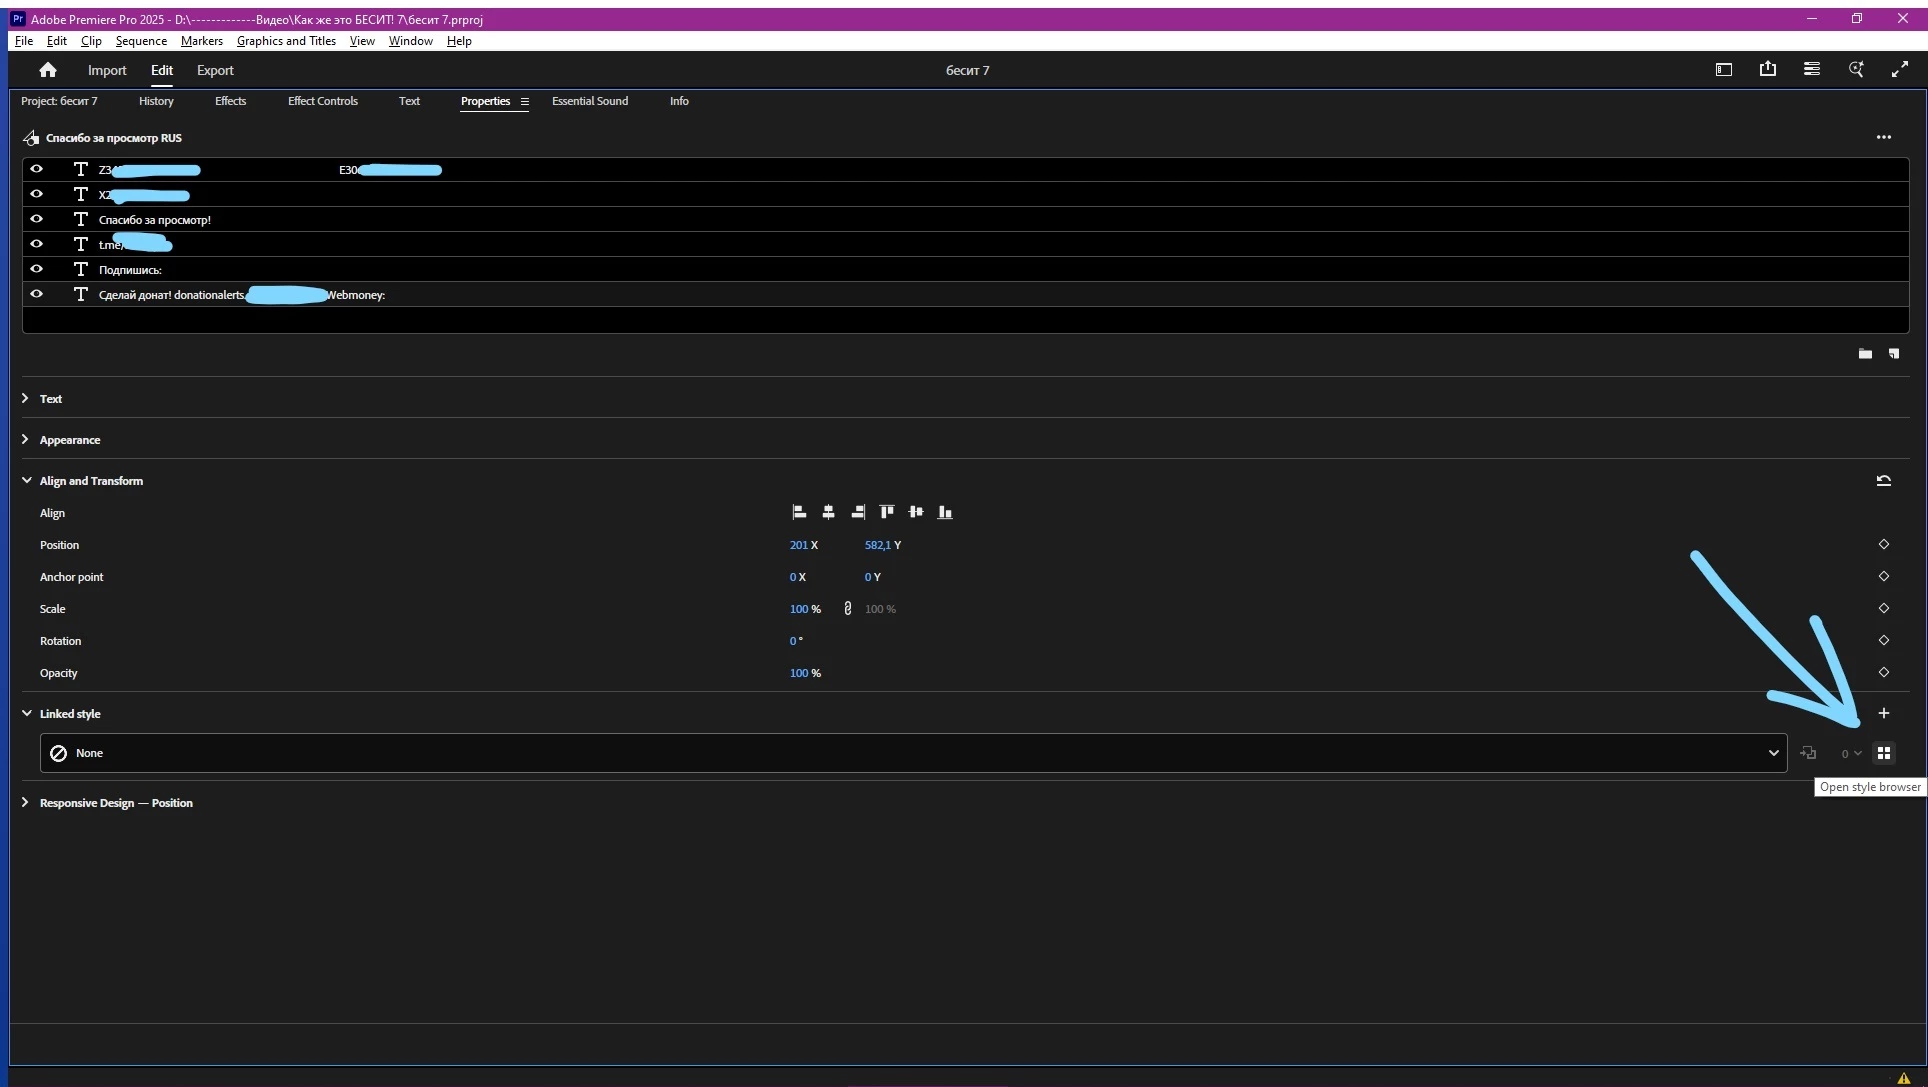
Task: Expand the Appearance section
Action: coord(26,439)
